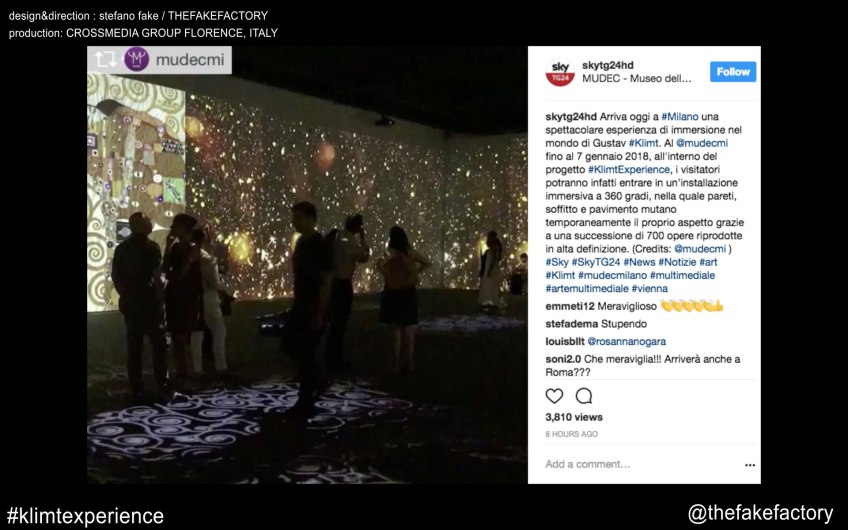The image size is (848, 530).
Task: Click the video of the Klimt installation
Action: (x=307, y=265)
